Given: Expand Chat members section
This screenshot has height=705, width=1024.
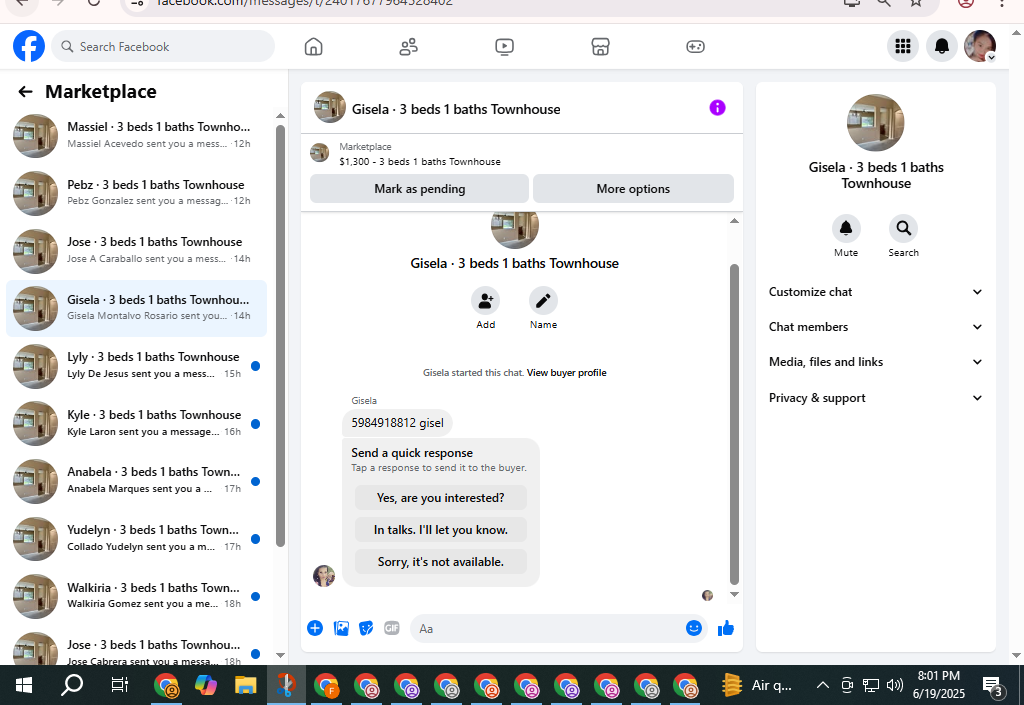Looking at the screenshot, I should click(x=876, y=327).
